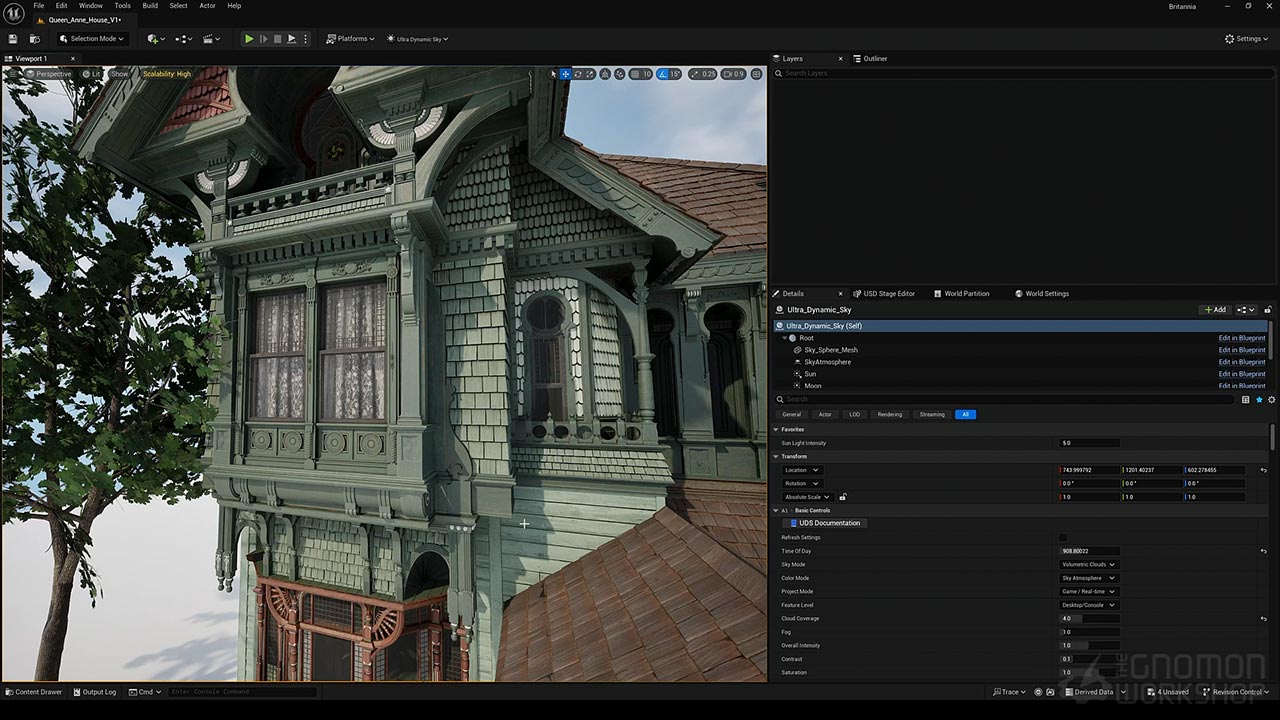Open the Sky Mode Volumetric Clouds dropdown

pyautogui.click(x=1088, y=564)
